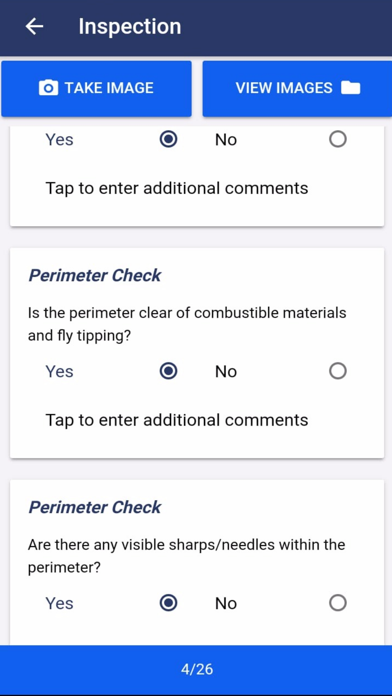
Task: Click the folder icon on View Images
Action: point(351,88)
